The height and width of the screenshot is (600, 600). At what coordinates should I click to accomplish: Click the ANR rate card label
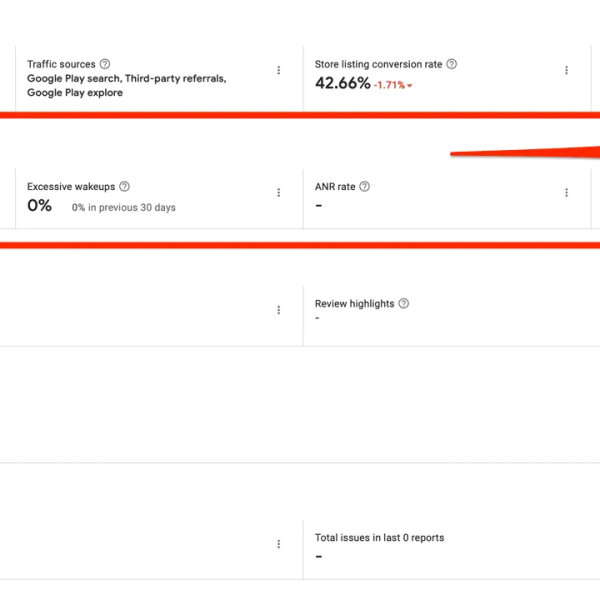[335, 187]
